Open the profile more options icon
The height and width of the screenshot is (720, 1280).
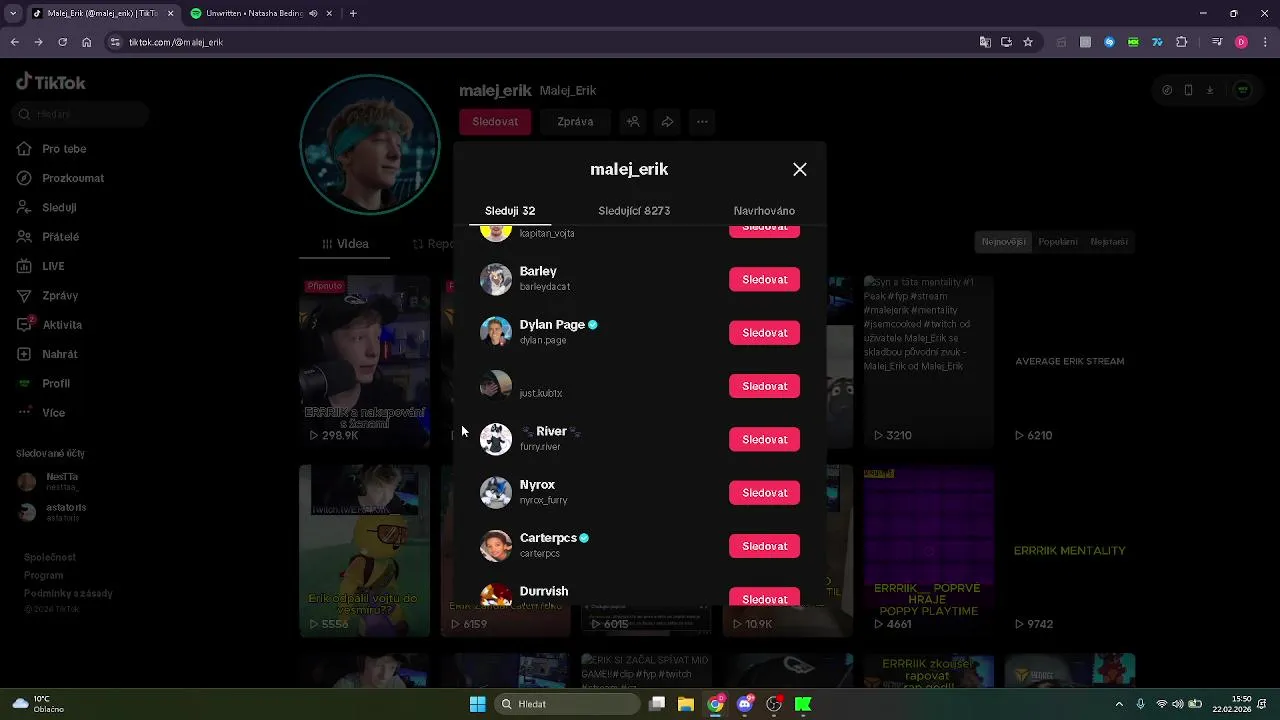point(702,122)
